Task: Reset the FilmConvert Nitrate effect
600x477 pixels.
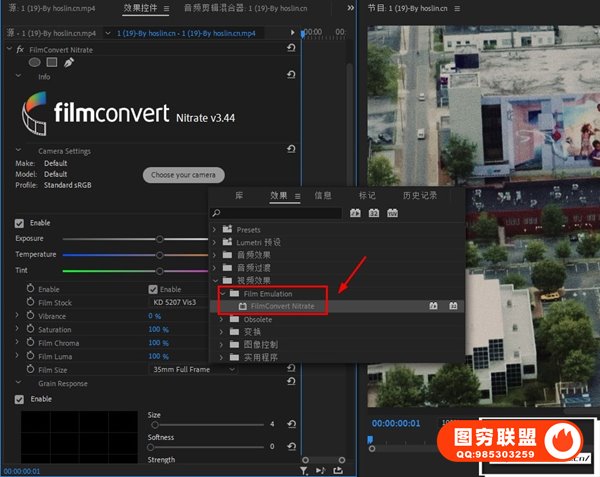Action: (290, 48)
